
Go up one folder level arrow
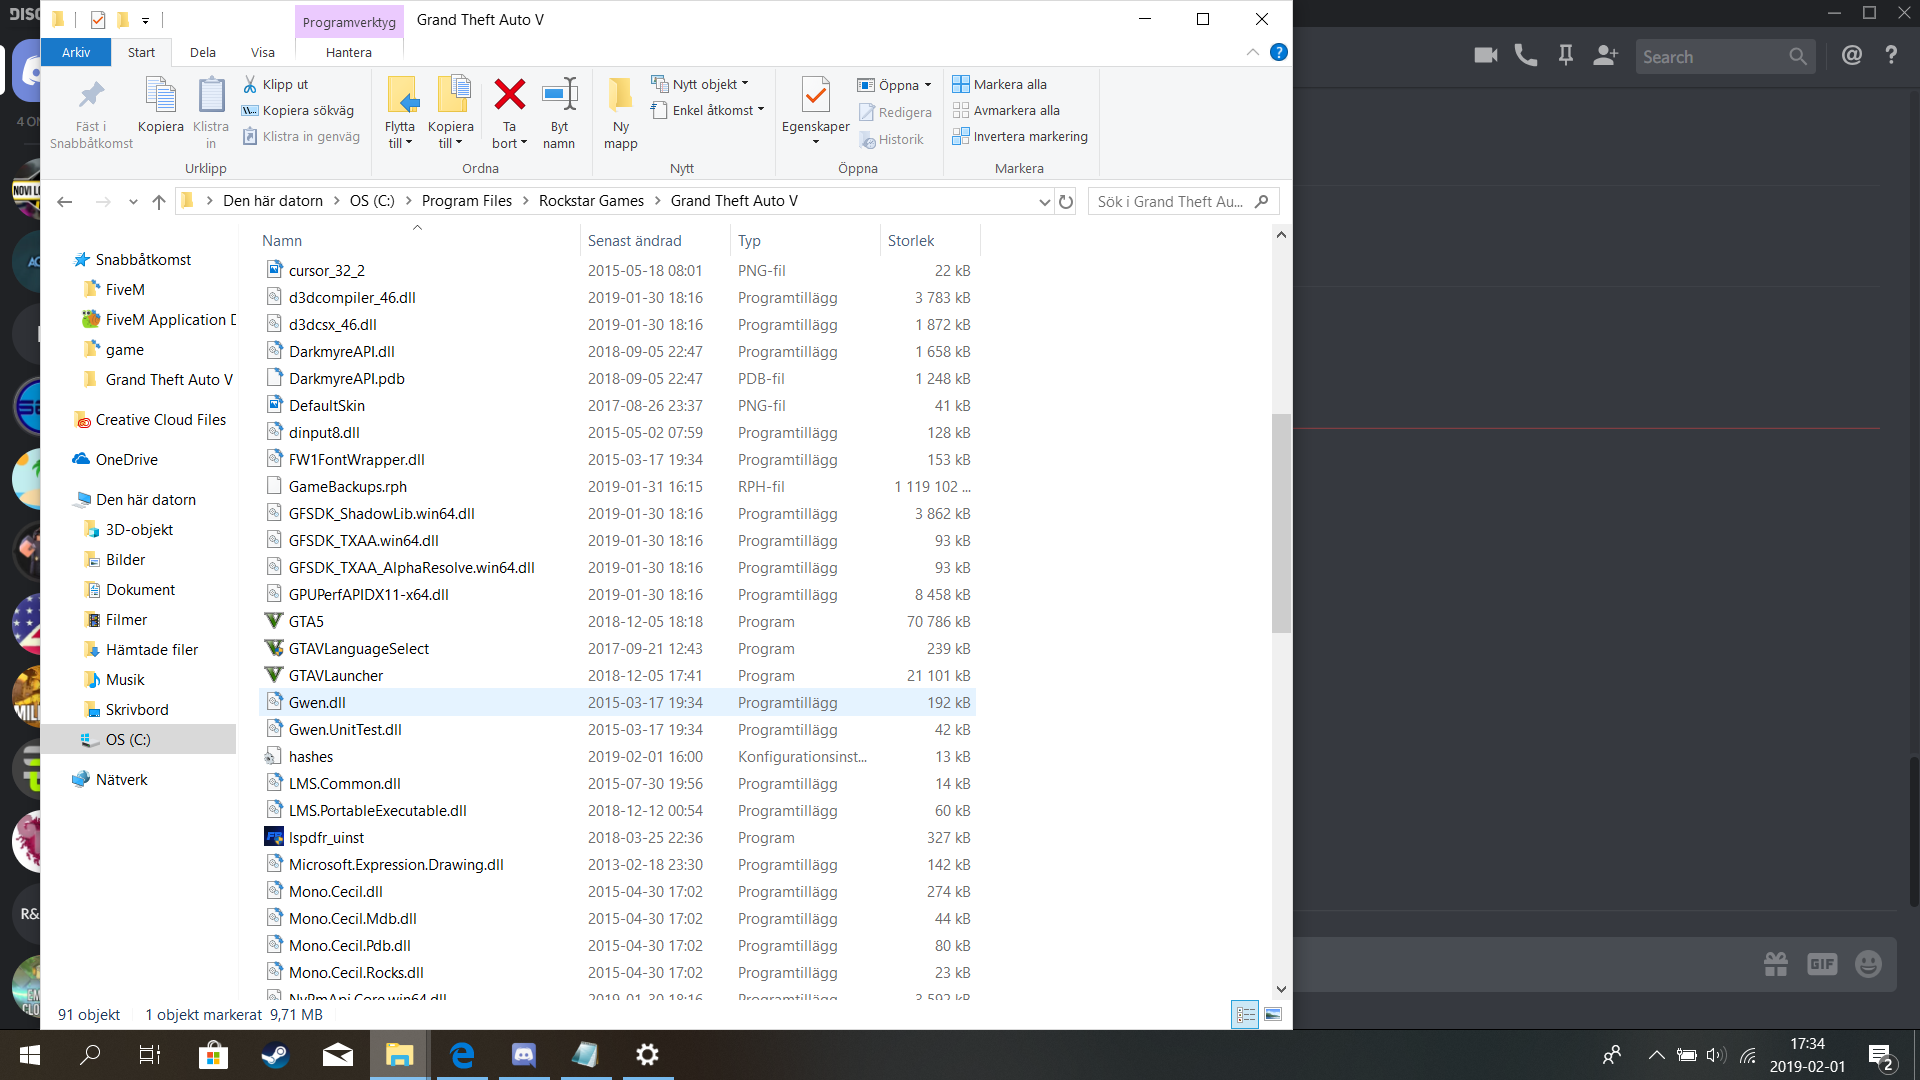(x=159, y=202)
